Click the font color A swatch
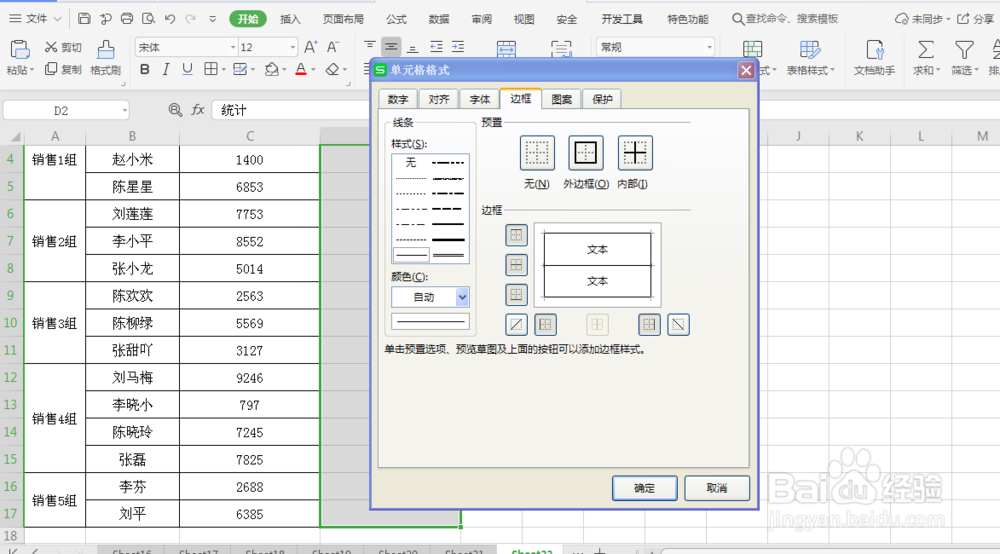 tap(300, 69)
